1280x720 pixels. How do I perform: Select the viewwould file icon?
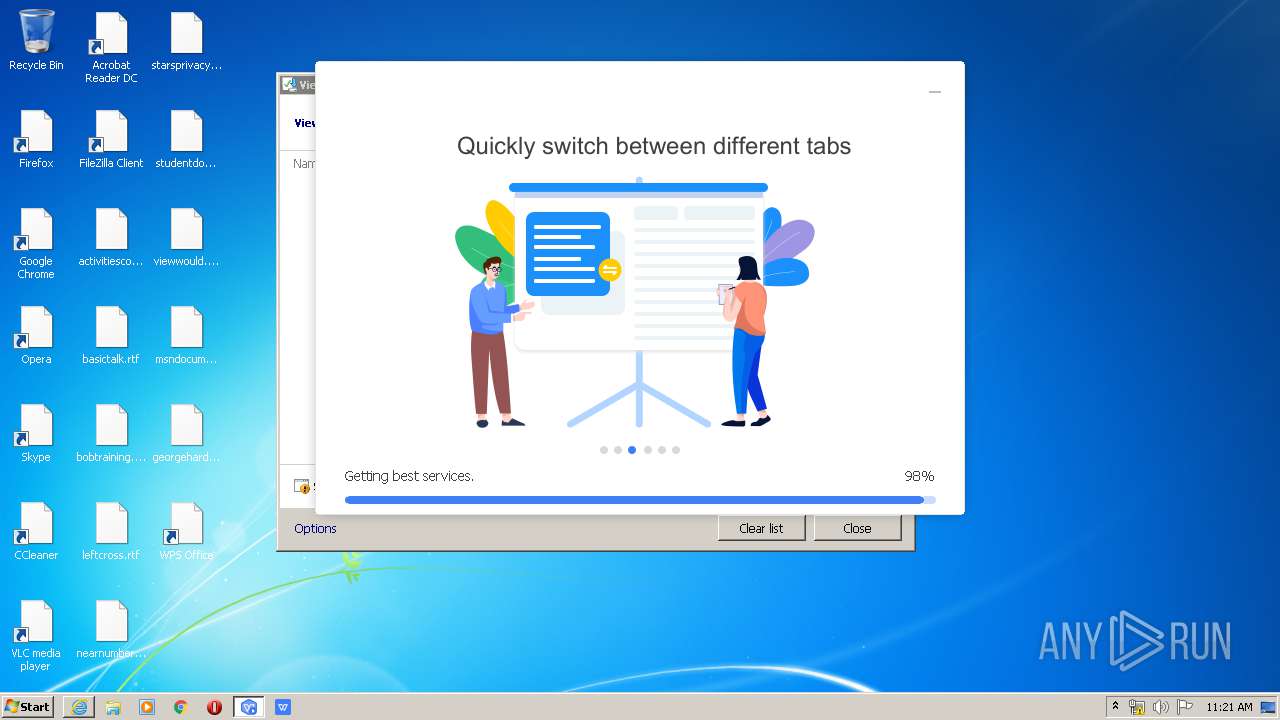[x=186, y=237]
